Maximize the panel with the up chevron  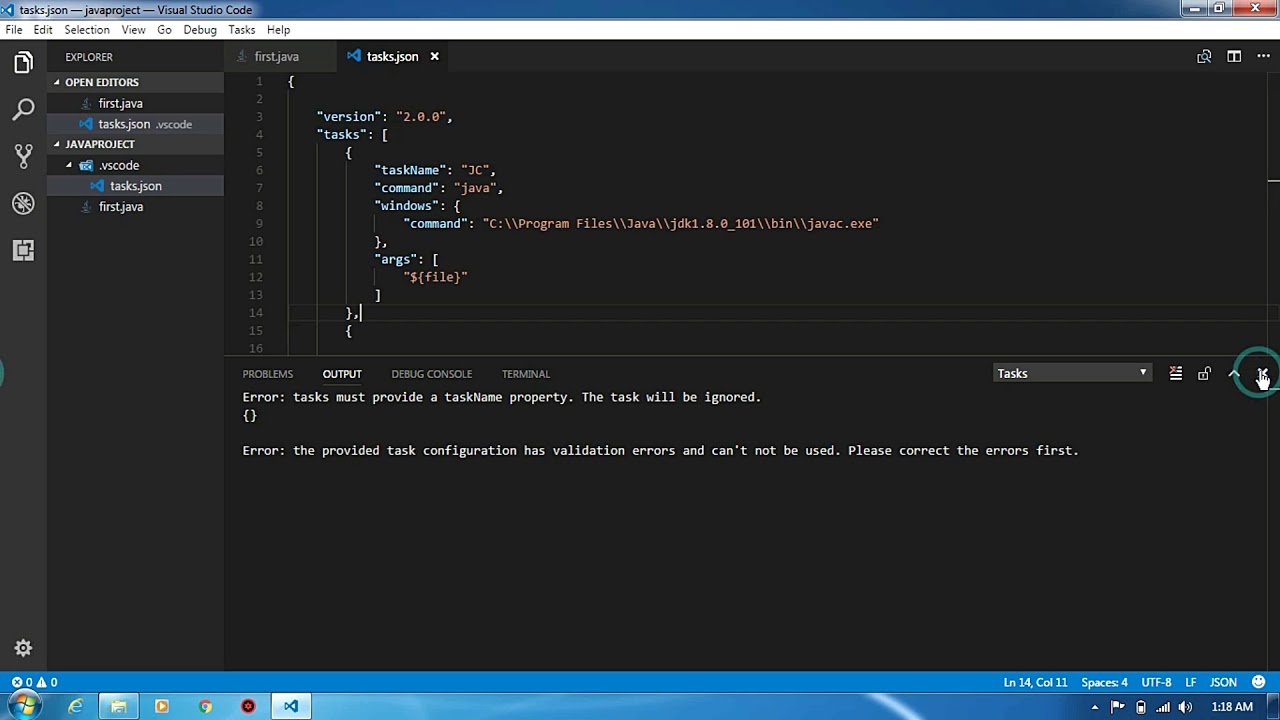pos(1234,374)
